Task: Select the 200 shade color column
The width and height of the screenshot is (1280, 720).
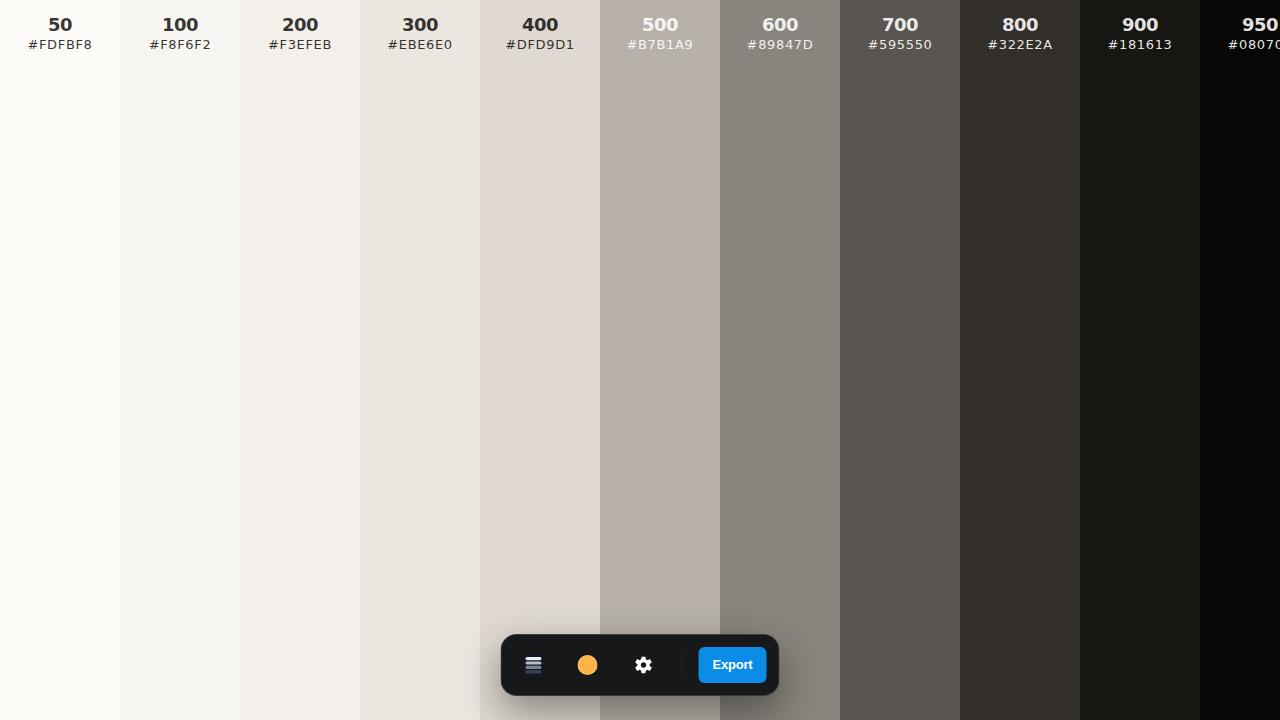Action: point(300,360)
